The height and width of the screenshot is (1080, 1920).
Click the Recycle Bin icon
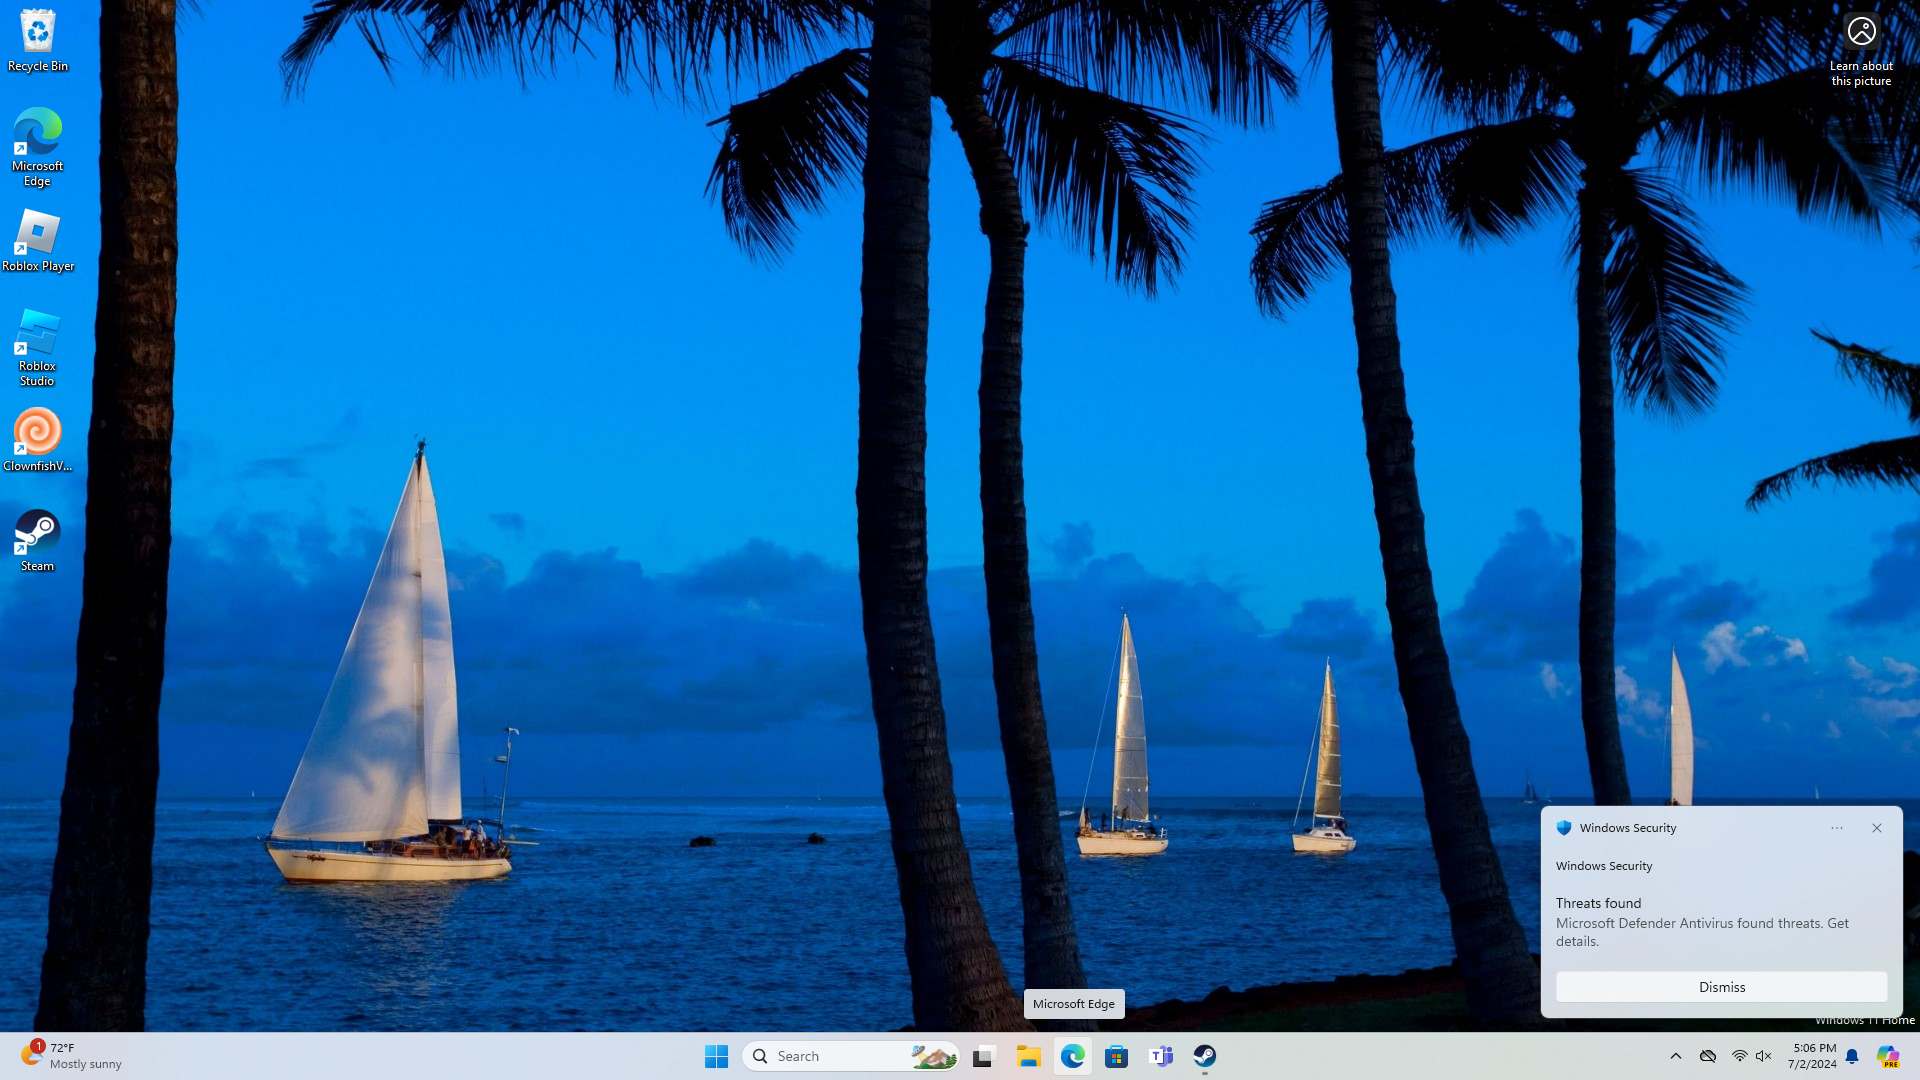pyautogui.click(x=37, y=40)
